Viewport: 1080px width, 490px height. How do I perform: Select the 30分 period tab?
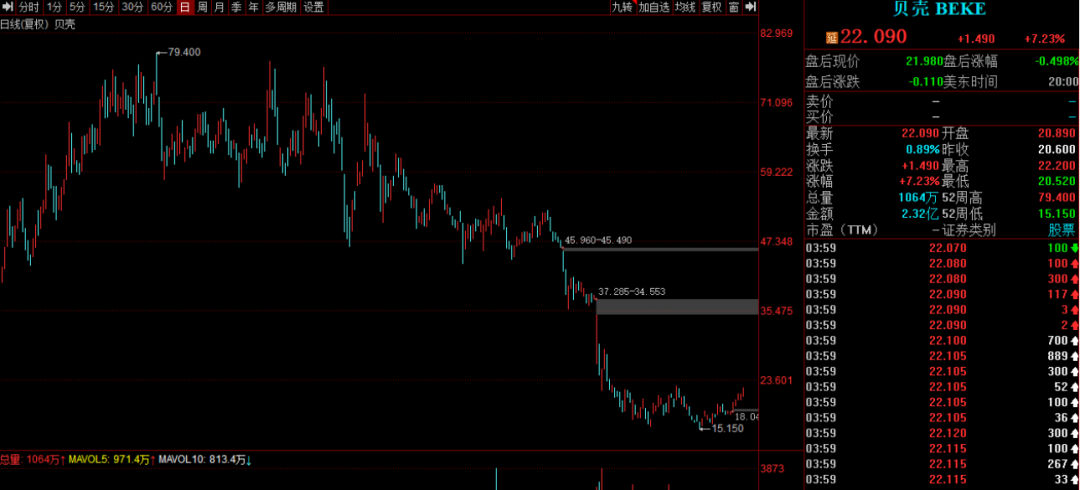pyautogui.click(x=132, y=8)
